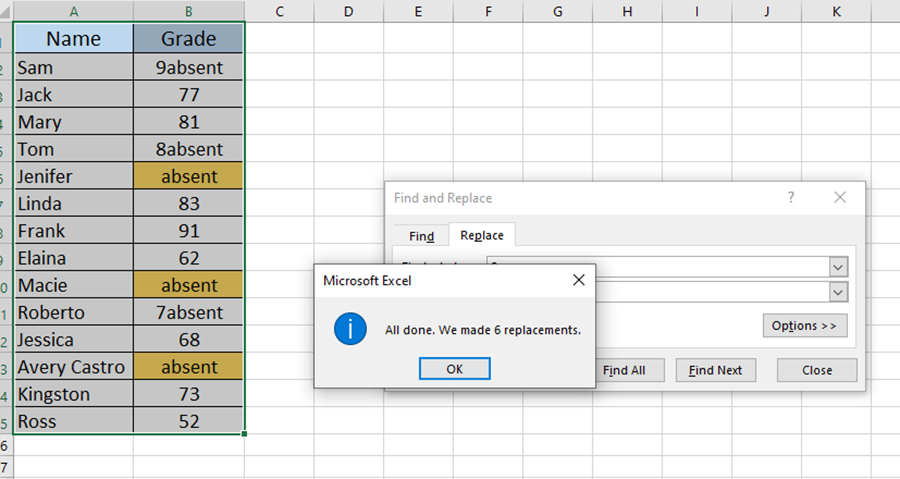This screenshot has height=479, width=900.
Task: Select the cell containing Ross
Action: [x=73, y=421]
